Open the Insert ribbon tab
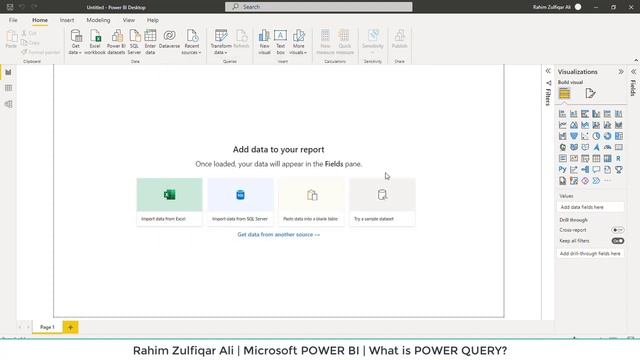Screen dimensions: 640x360 [67, 20]
